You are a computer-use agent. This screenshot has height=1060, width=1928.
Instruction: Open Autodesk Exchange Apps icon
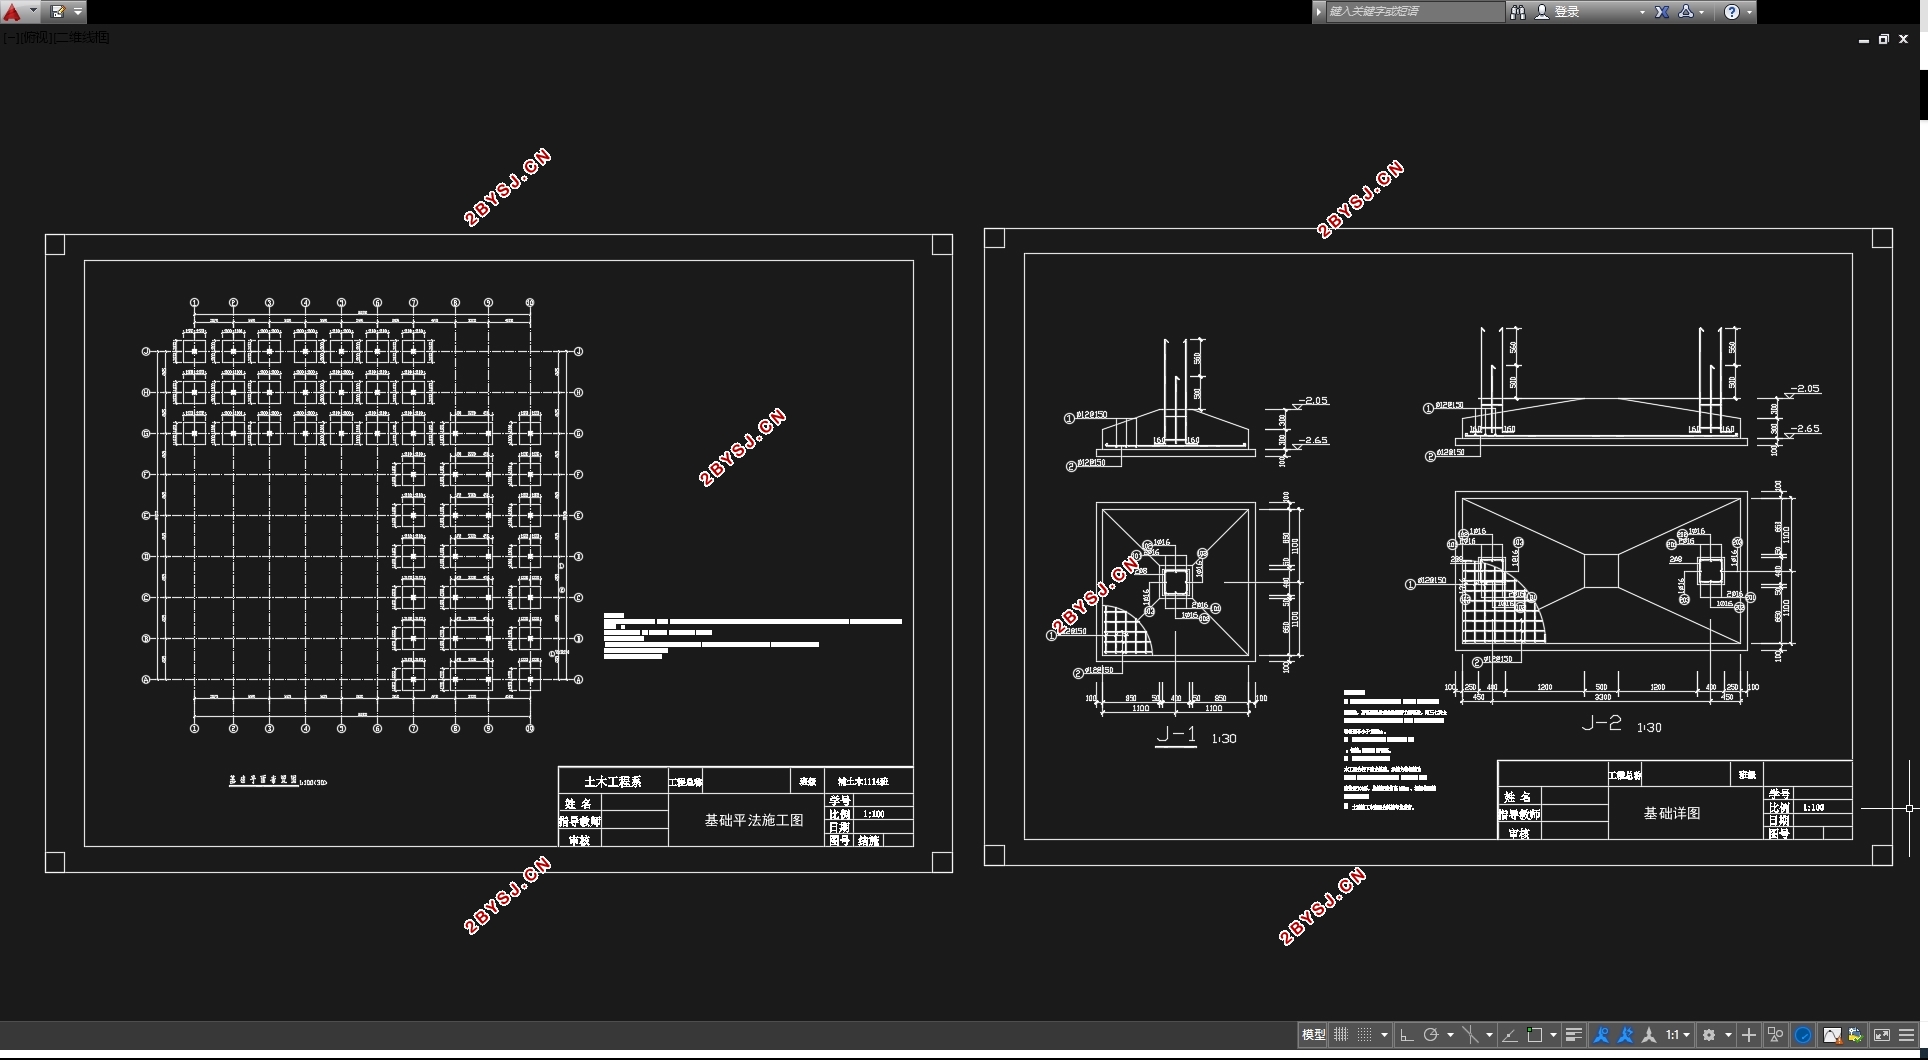pos(1662,12)
